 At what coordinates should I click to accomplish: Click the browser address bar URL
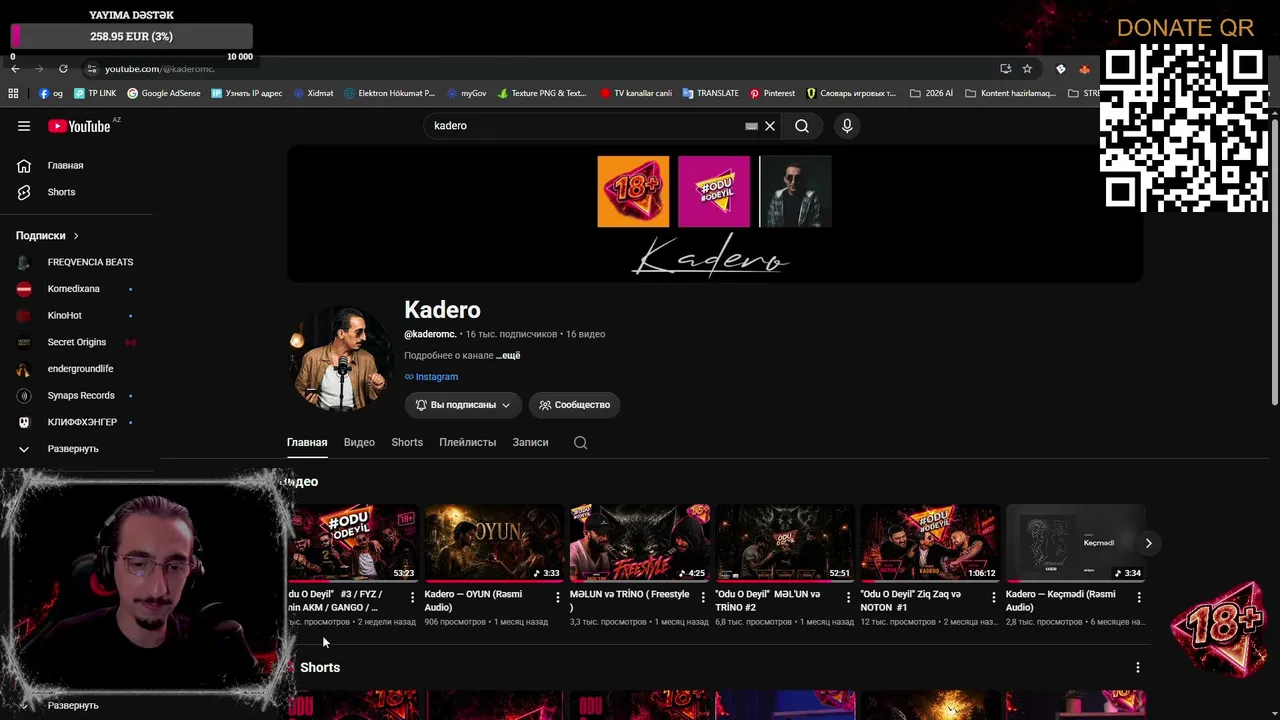pos(160,69)
